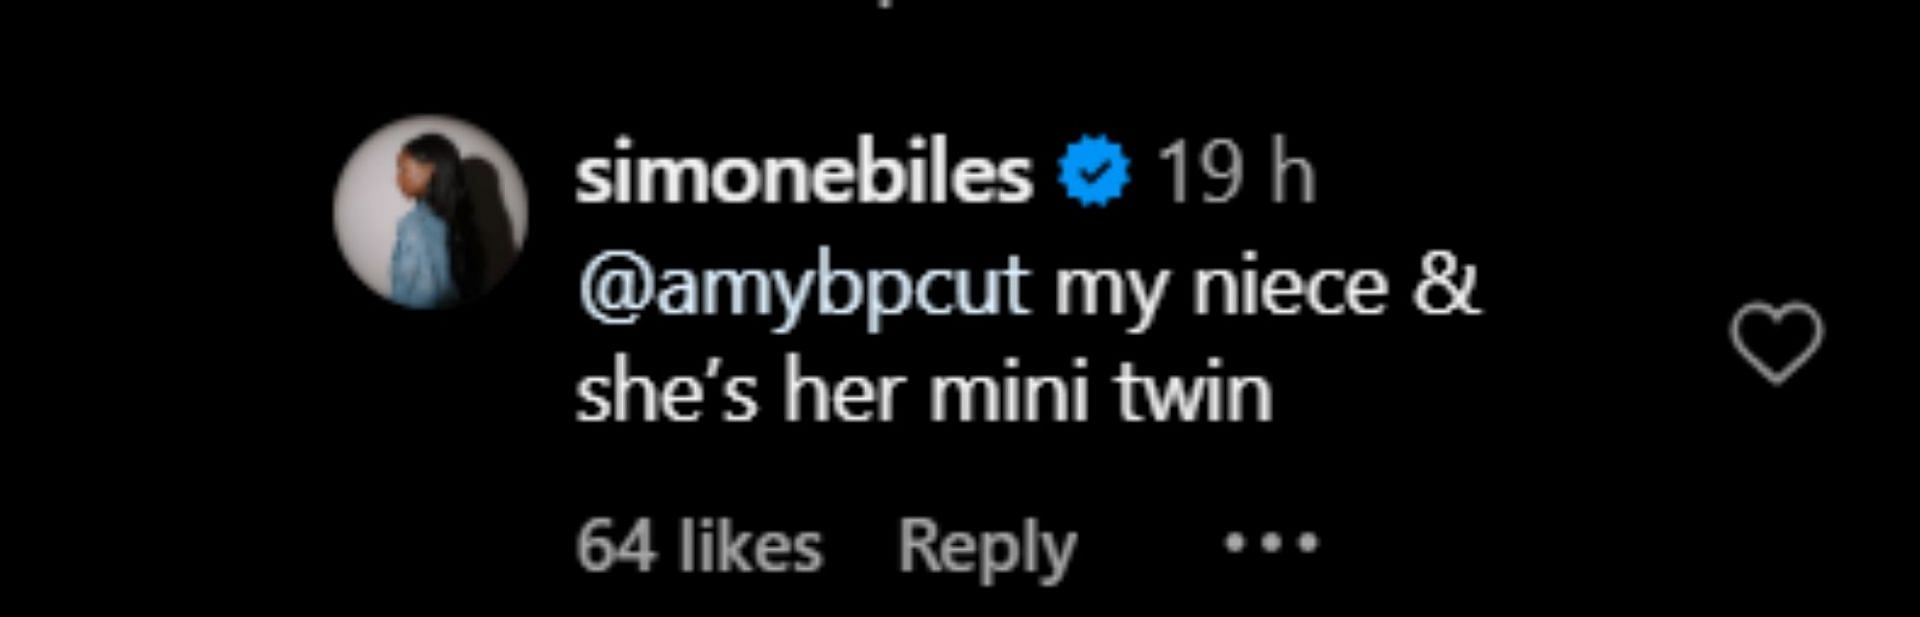Click the number 64 in the like count
Screen dimensions: 1920x617
[x=616, y=547]
